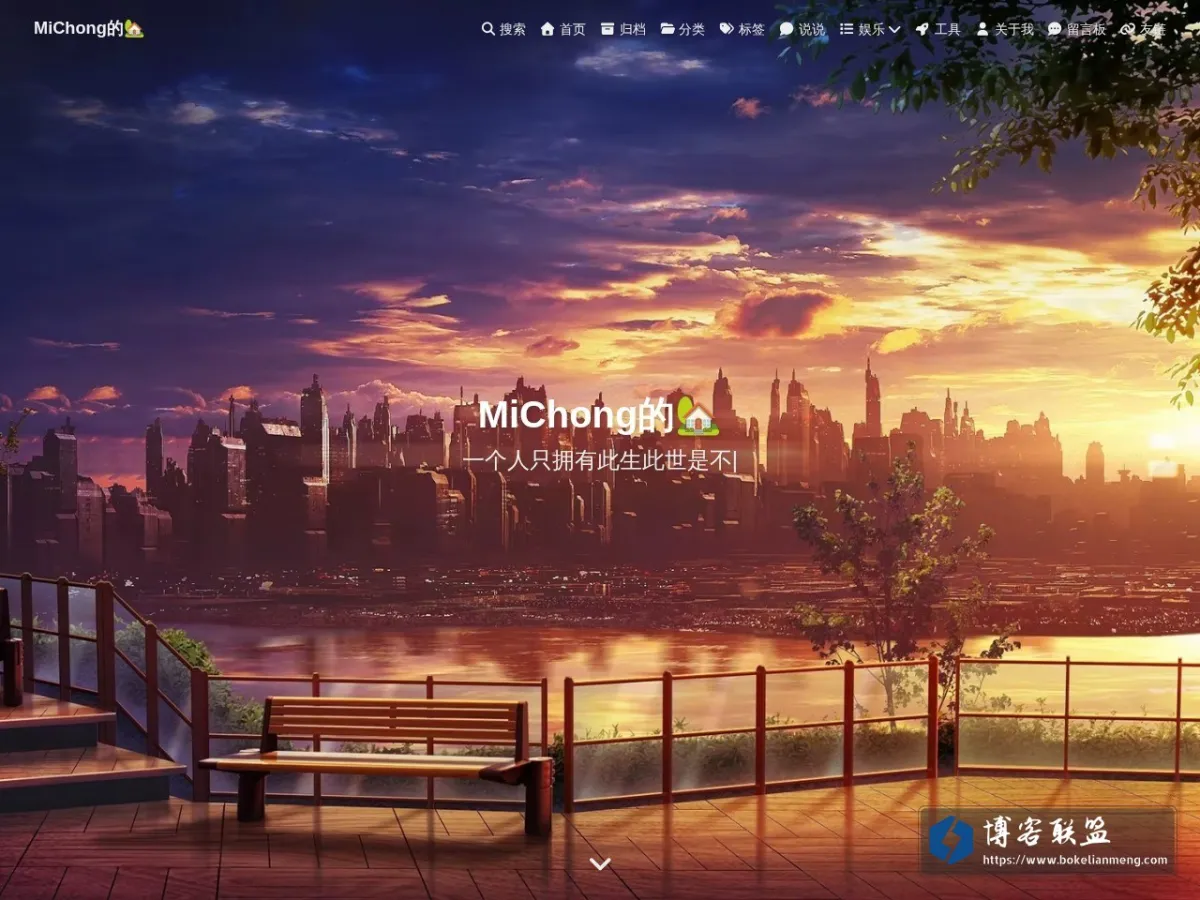
Task: Open the 归档 archive box icon
Action: [607, 29]
